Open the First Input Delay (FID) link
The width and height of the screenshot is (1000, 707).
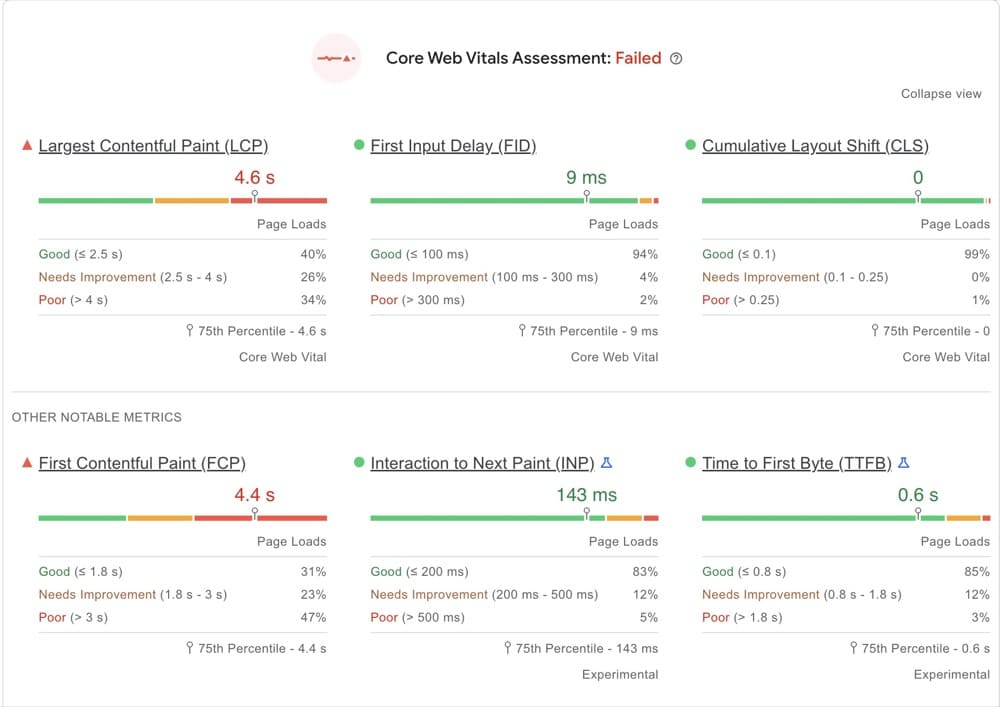pyautogui.click(x=453, y=146)
